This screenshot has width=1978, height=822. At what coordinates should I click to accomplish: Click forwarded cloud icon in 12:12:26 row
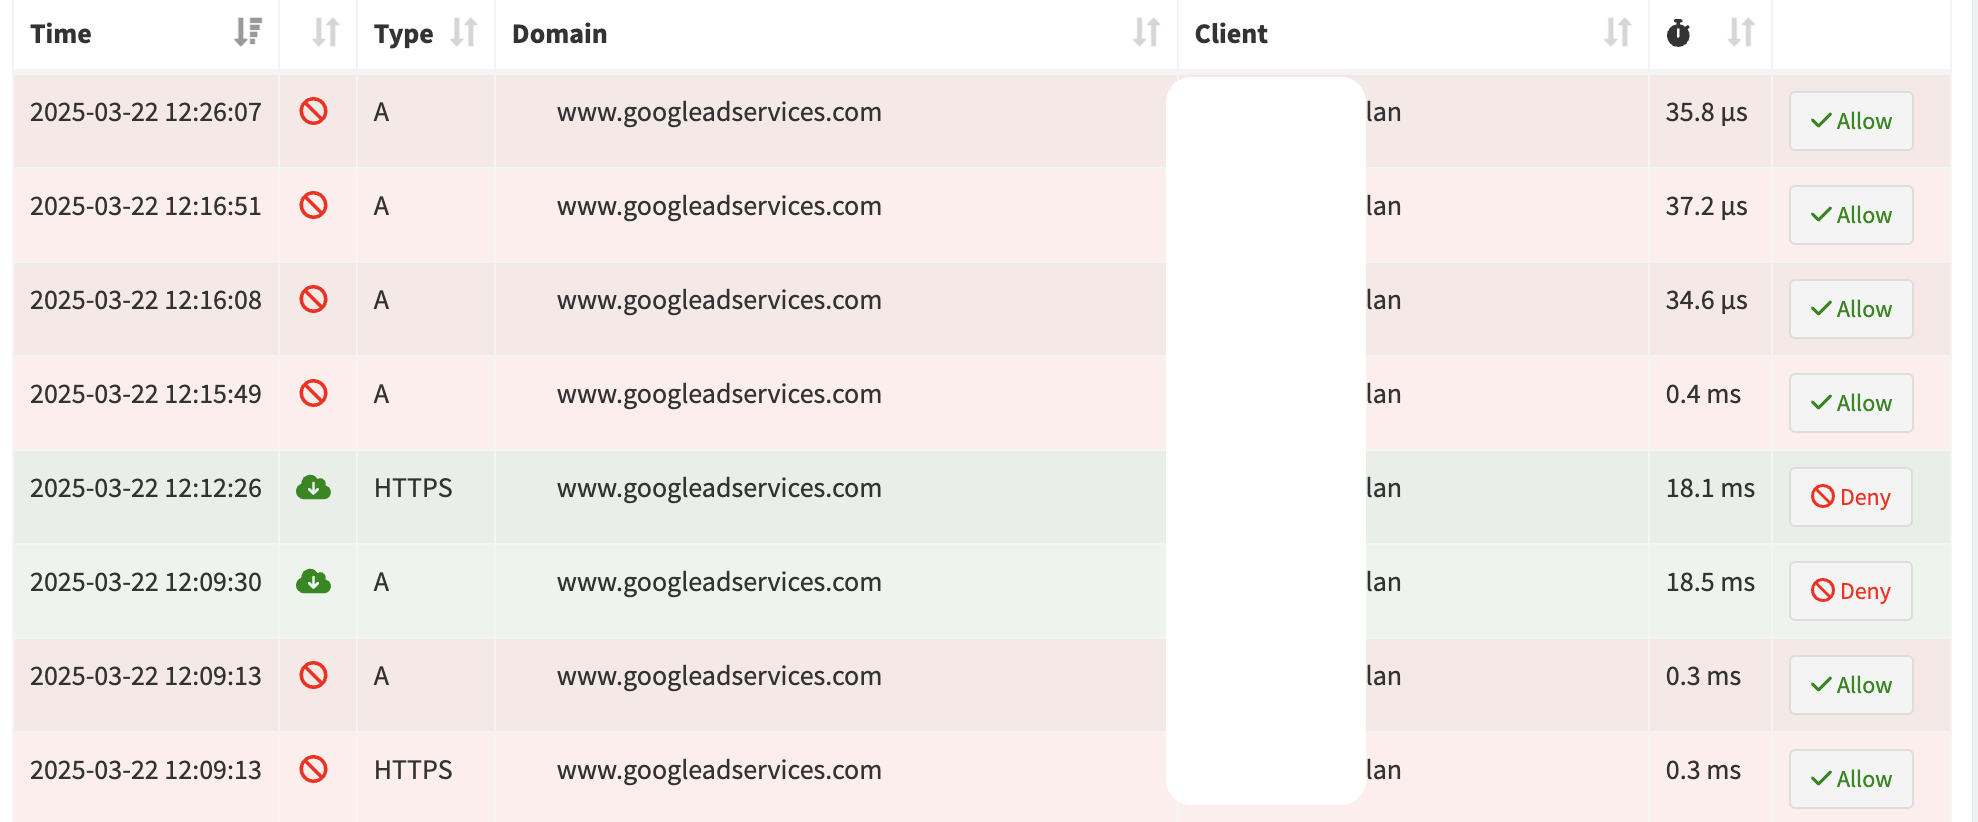coord(313,487)
